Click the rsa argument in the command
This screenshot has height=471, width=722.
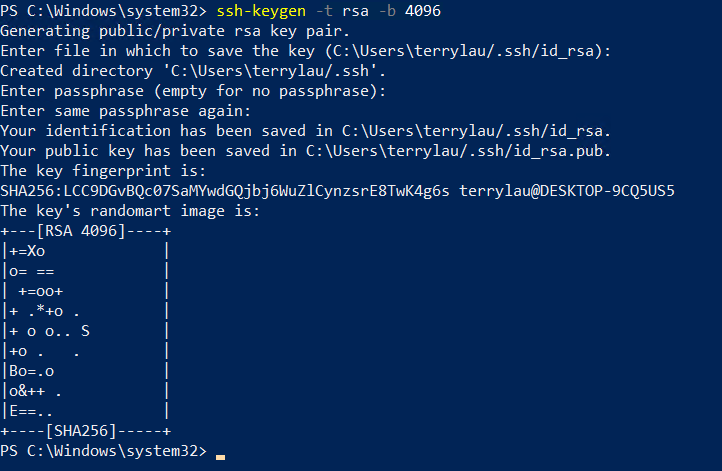point(355,12)
